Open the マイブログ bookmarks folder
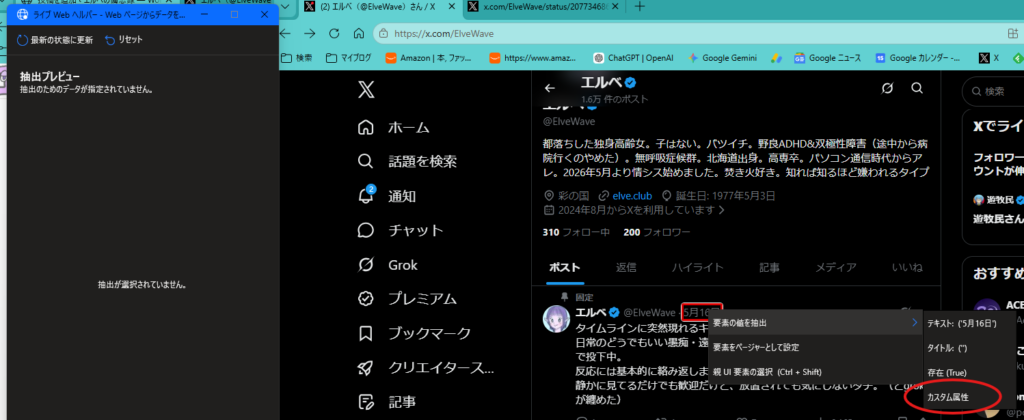This screenshot has height=420, width=1024. [x=349, y=57]
